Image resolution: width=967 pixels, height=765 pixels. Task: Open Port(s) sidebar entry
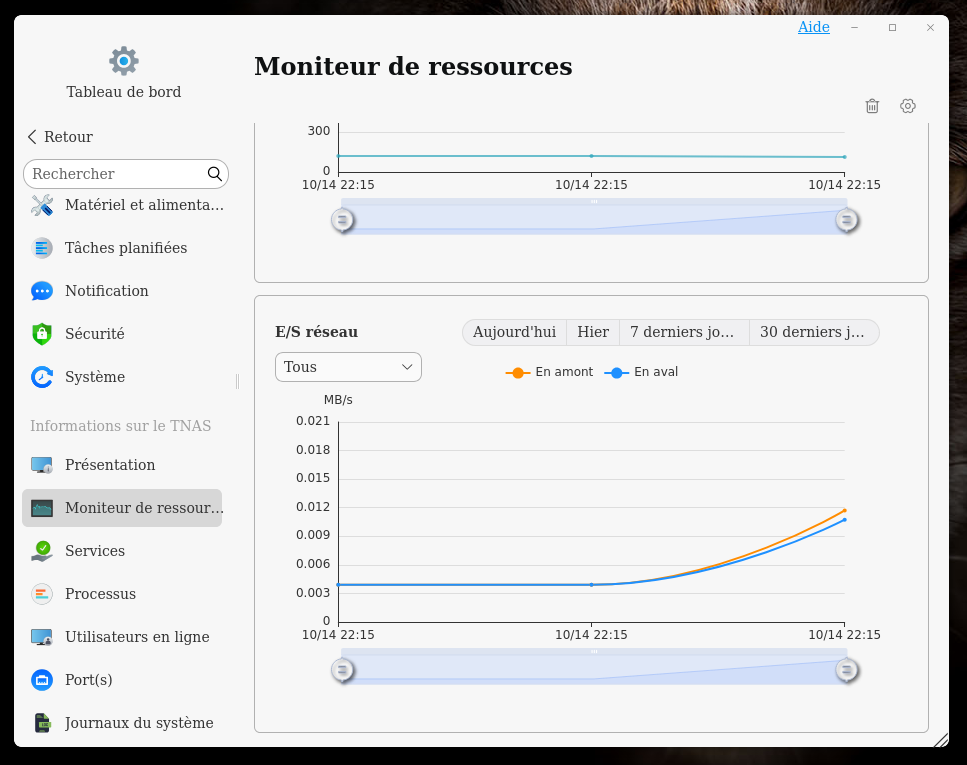point(88,680)
